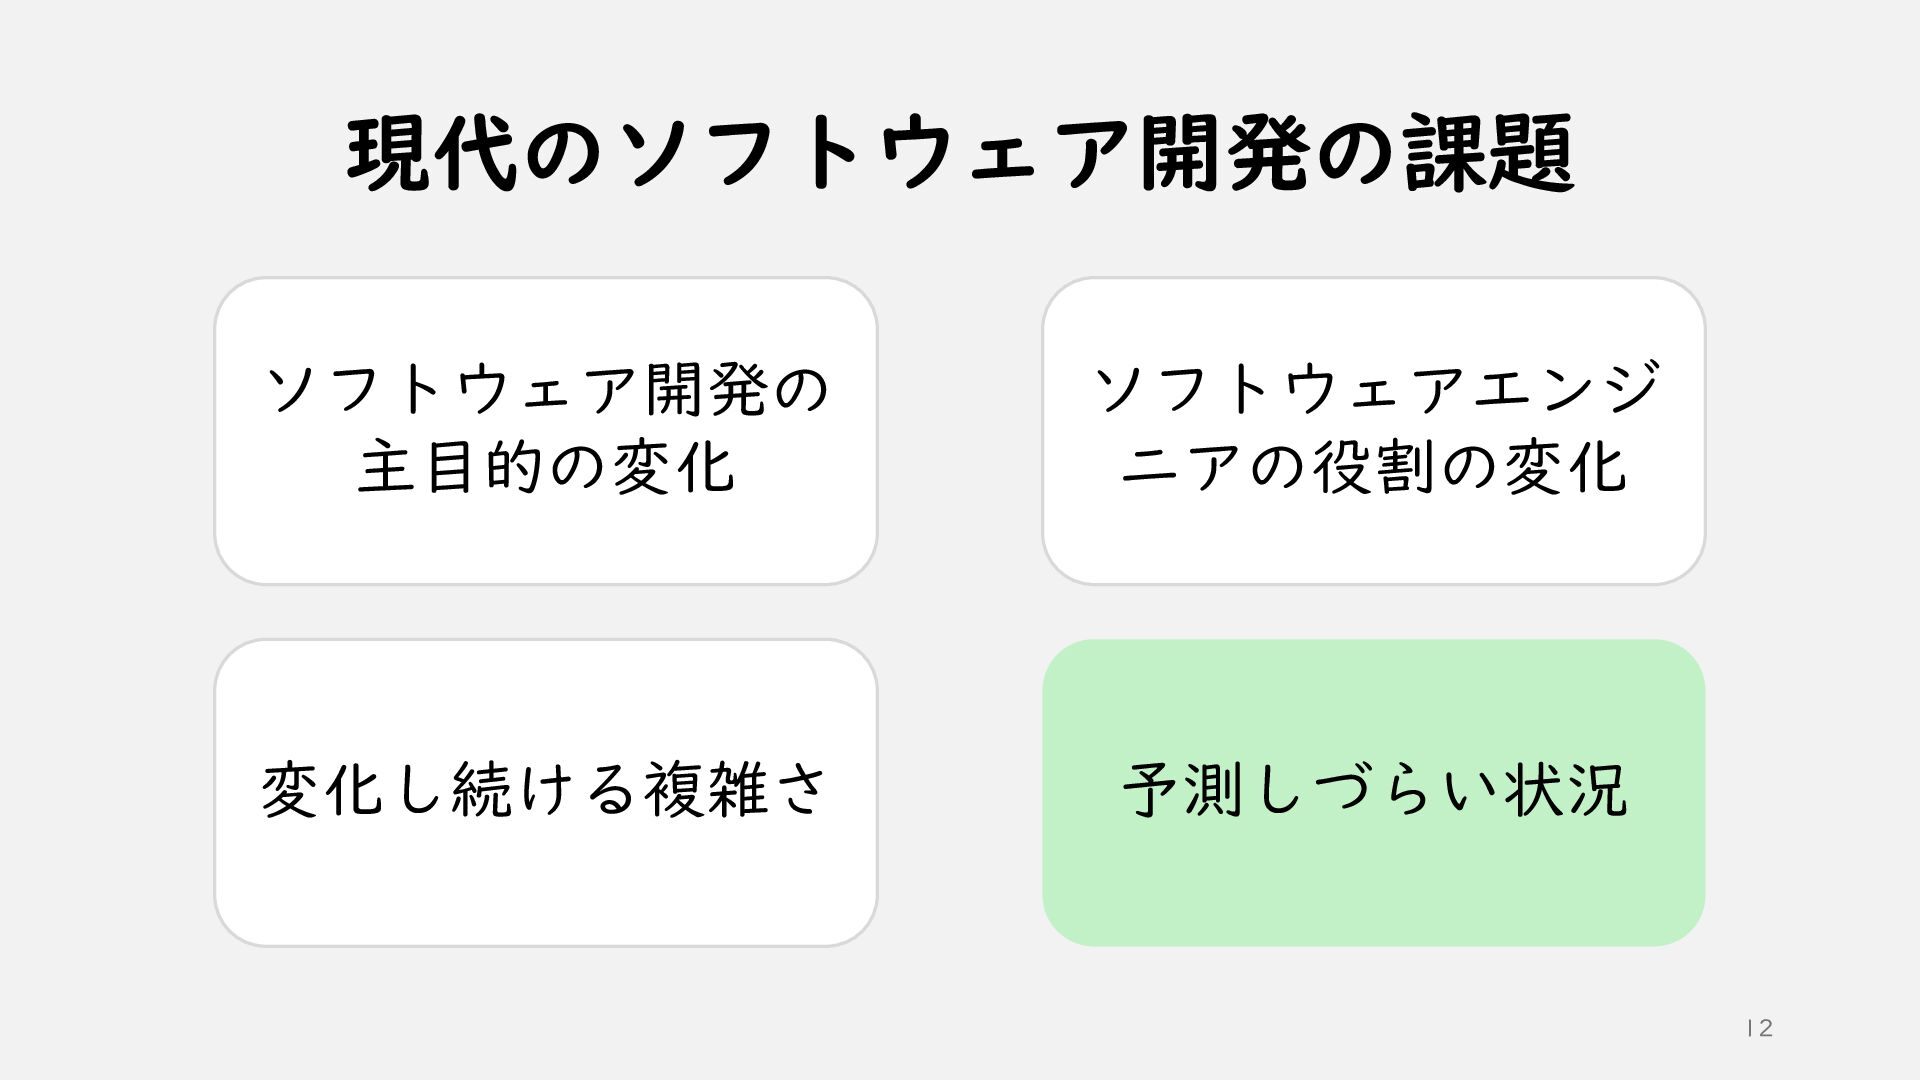This screenshot has height=1080, width=1920.
Task: Click the text line 主目的の変化
Action: (546, 467)
